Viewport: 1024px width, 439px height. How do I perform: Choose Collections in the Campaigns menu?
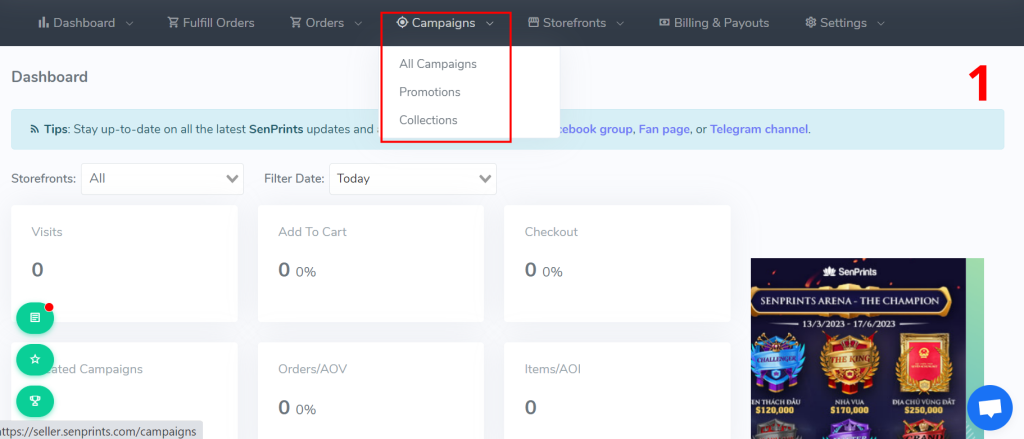(428, 120)
